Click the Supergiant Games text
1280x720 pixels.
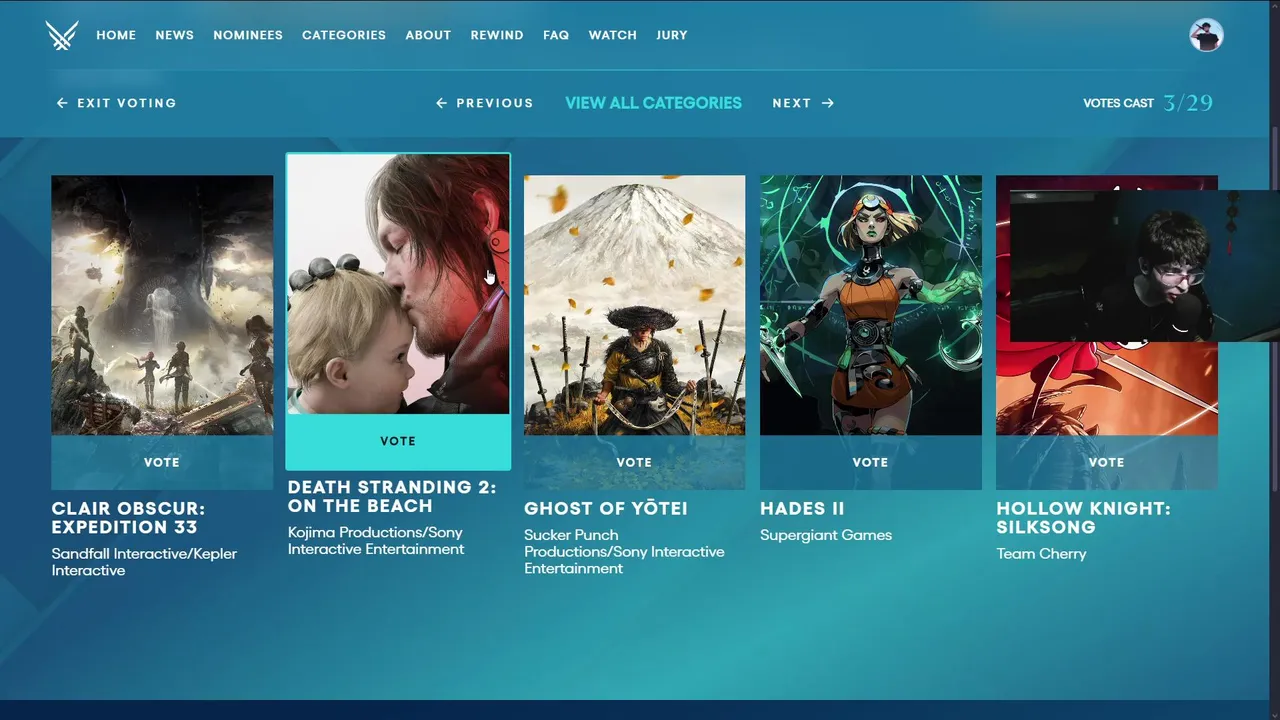coord(826,535)
